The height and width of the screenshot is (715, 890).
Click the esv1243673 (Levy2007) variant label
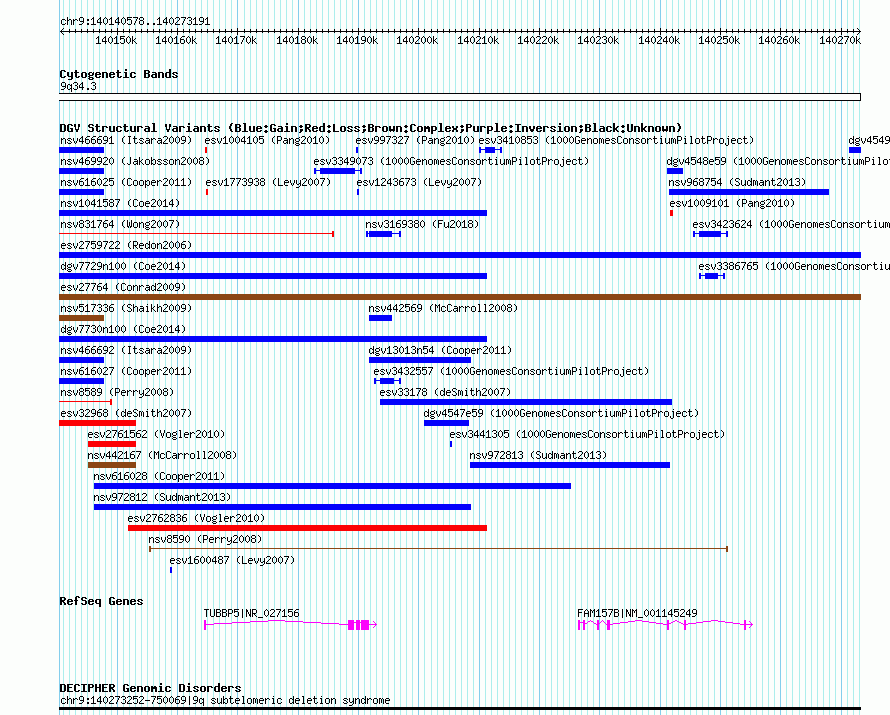pyautogui.click(x=419, y=182)
